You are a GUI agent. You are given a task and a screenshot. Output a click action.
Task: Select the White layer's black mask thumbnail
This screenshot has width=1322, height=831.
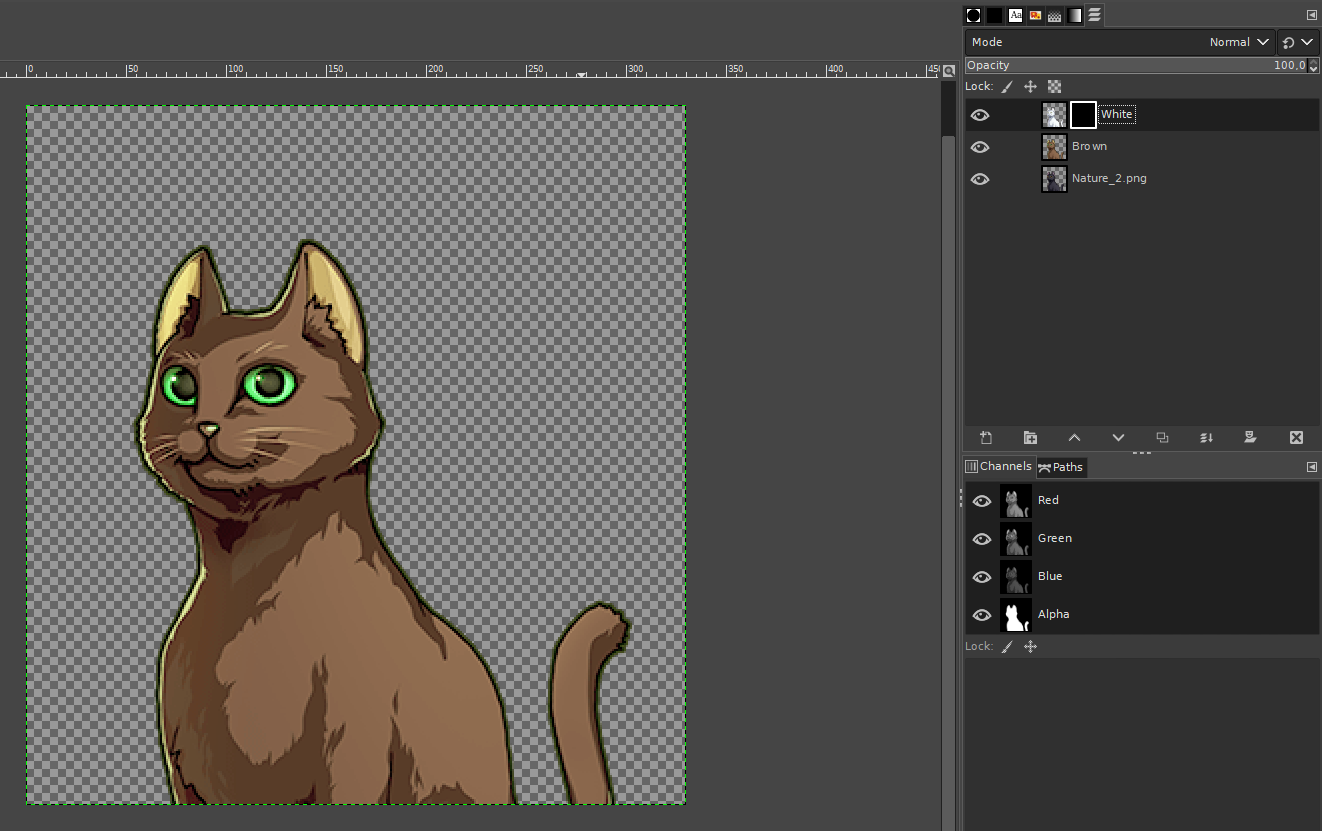tap(1083, 115)
